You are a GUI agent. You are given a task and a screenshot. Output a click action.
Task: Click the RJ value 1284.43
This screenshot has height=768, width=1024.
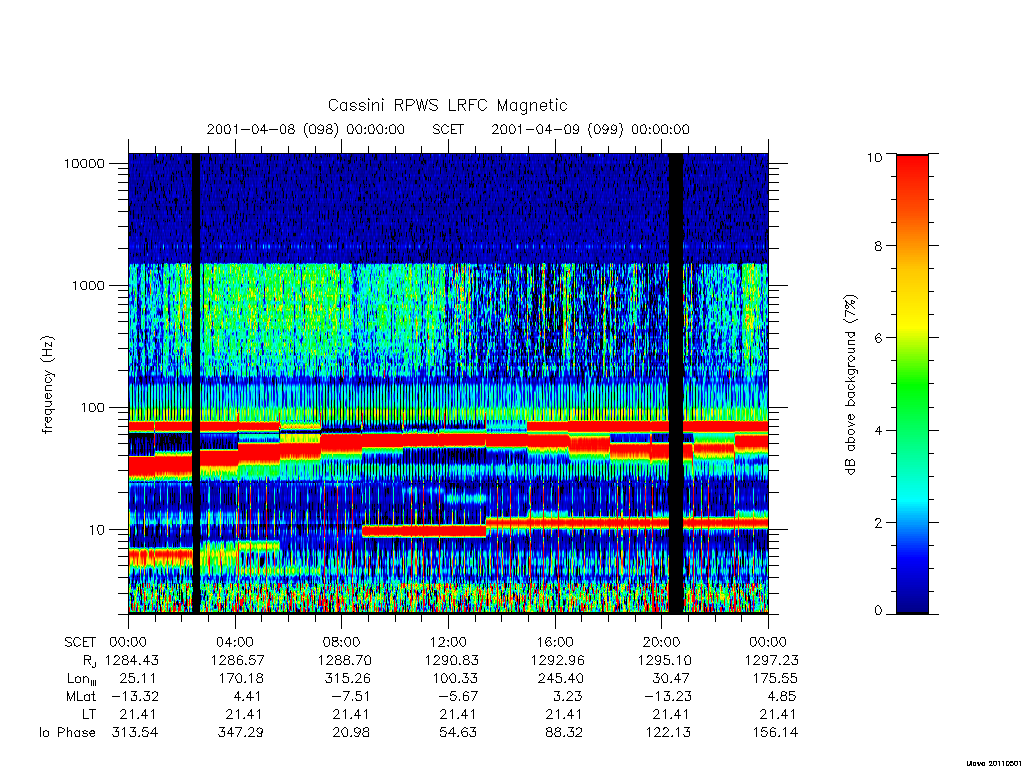click(132, 660)
